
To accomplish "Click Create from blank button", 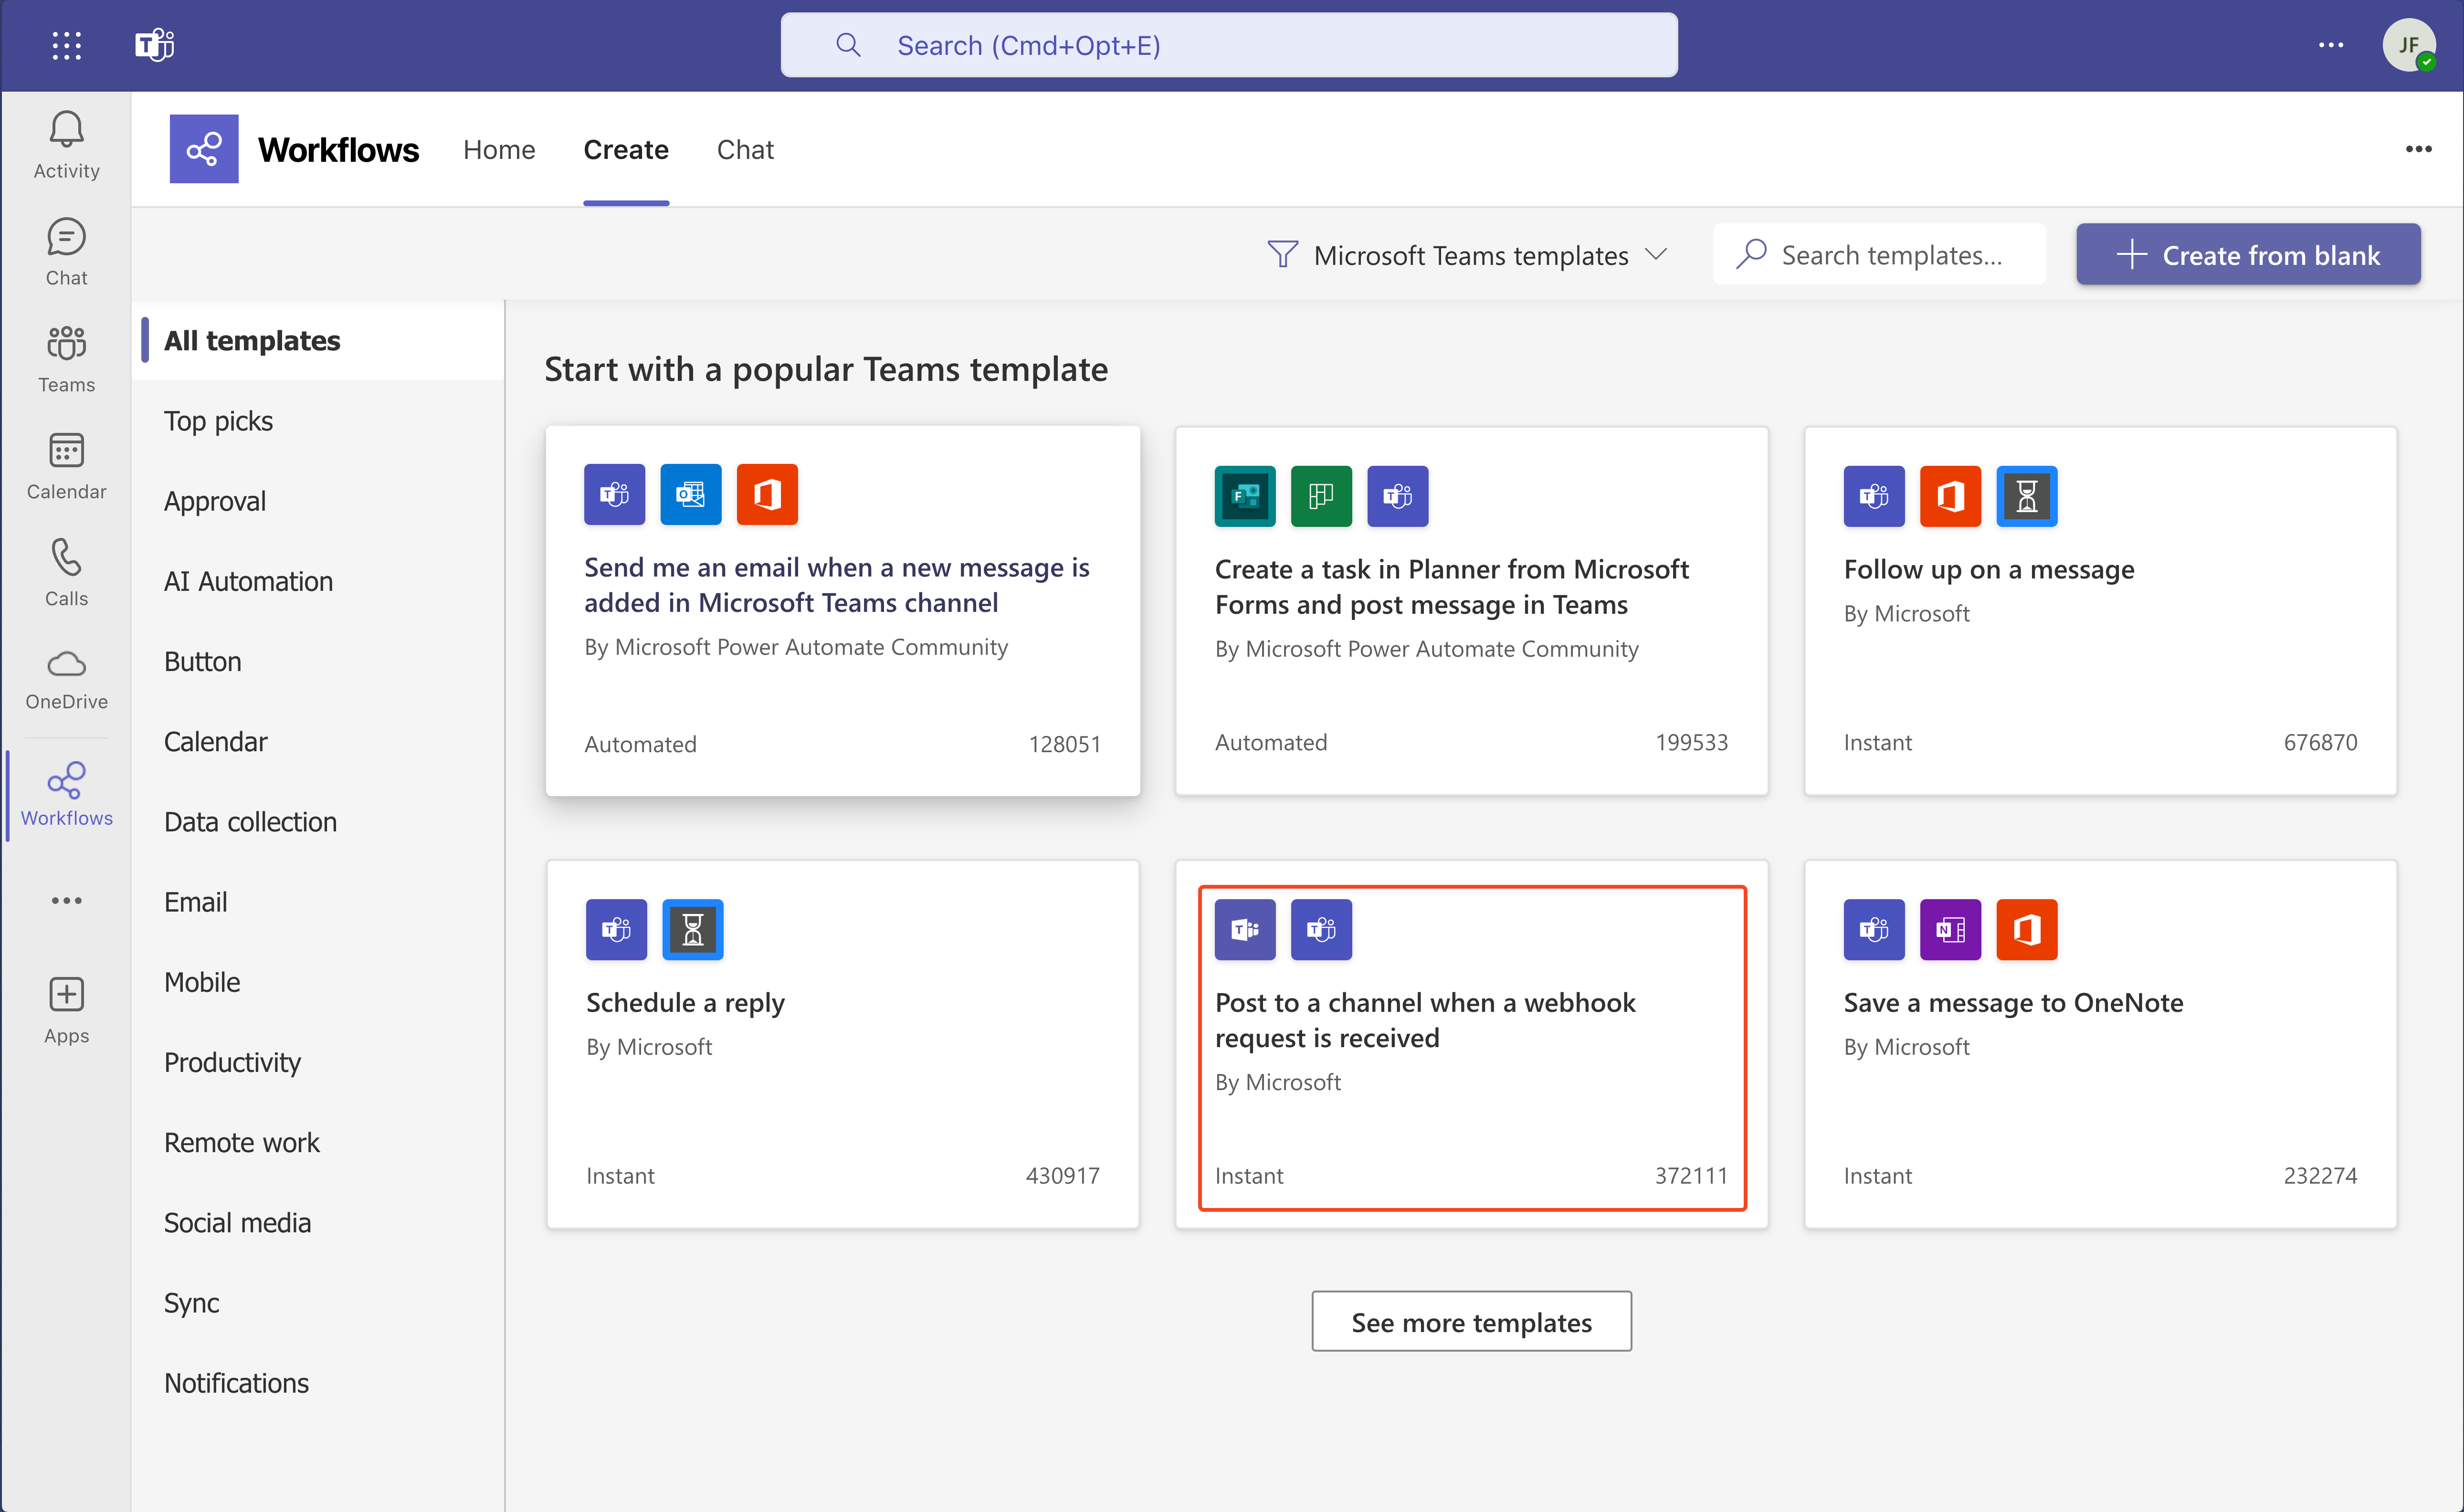I will point(2247,255).
